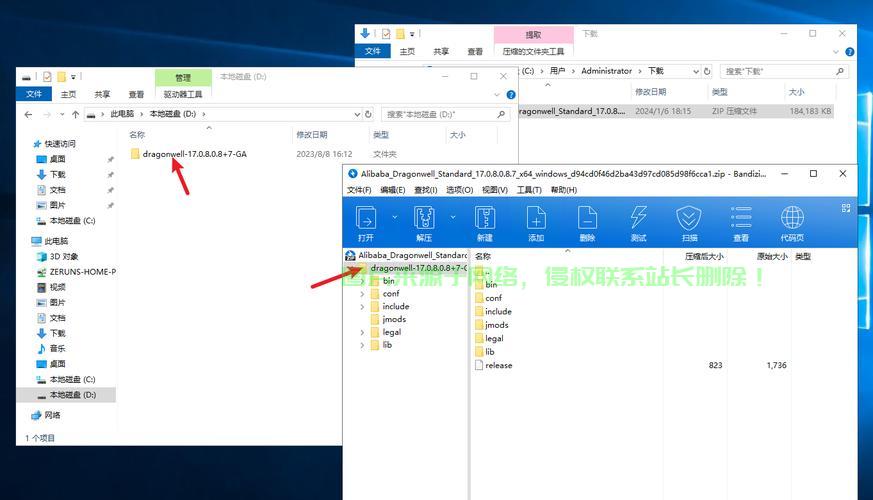The height and width of the screenshot is (500, 873).
Task: Sort by 原始大小 column in Bandizip
Action: pos(772,257)
